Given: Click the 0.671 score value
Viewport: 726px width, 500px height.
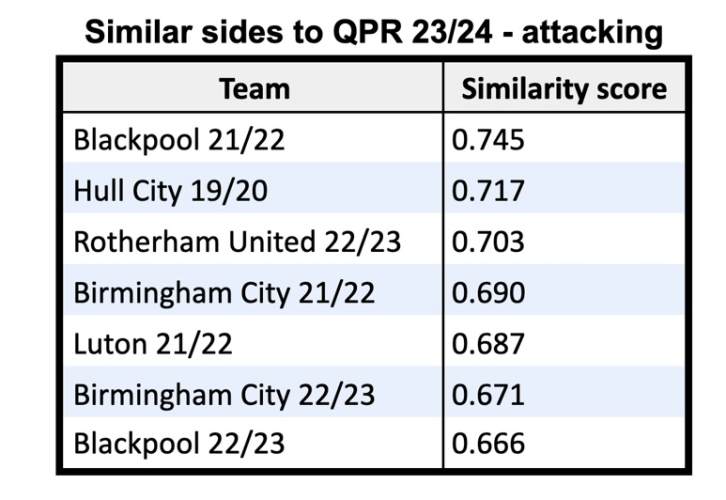Looking at the screenshot, I should click(x=487, y=394).
